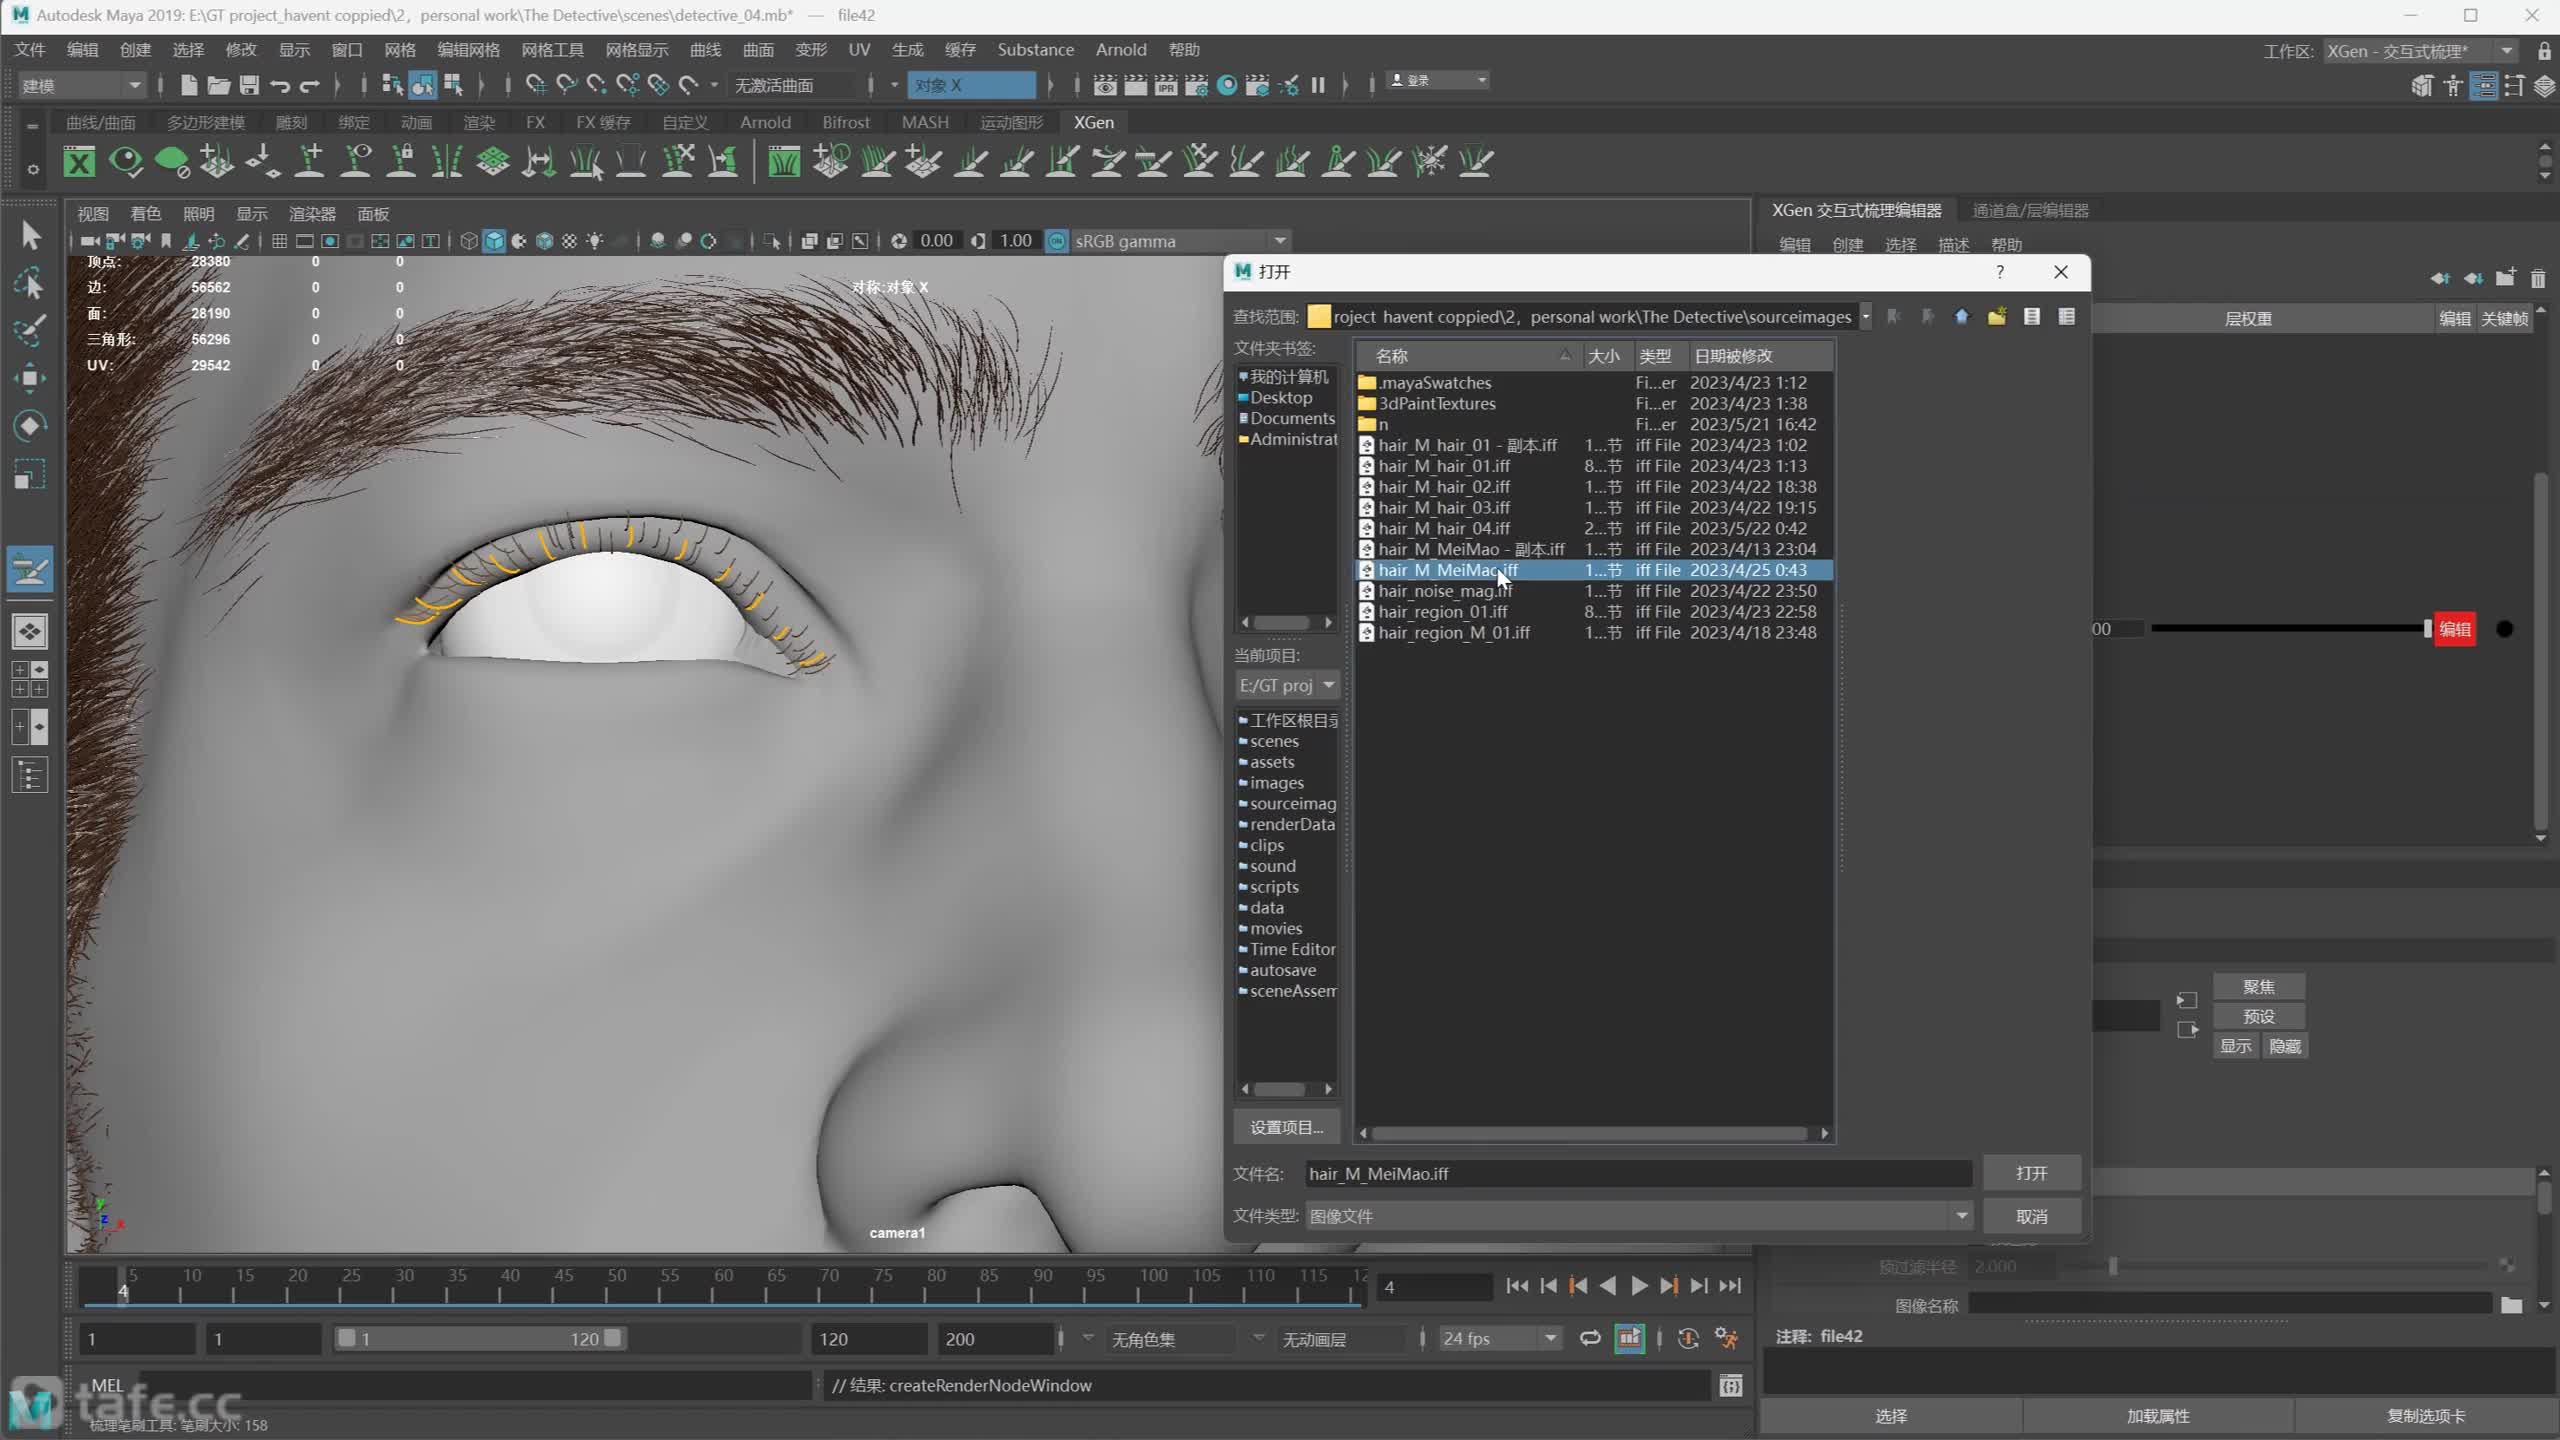Screen dimensions: 2560x1440
Task: Click the 文件名 input field
Action: (x=1638, y=1173)
